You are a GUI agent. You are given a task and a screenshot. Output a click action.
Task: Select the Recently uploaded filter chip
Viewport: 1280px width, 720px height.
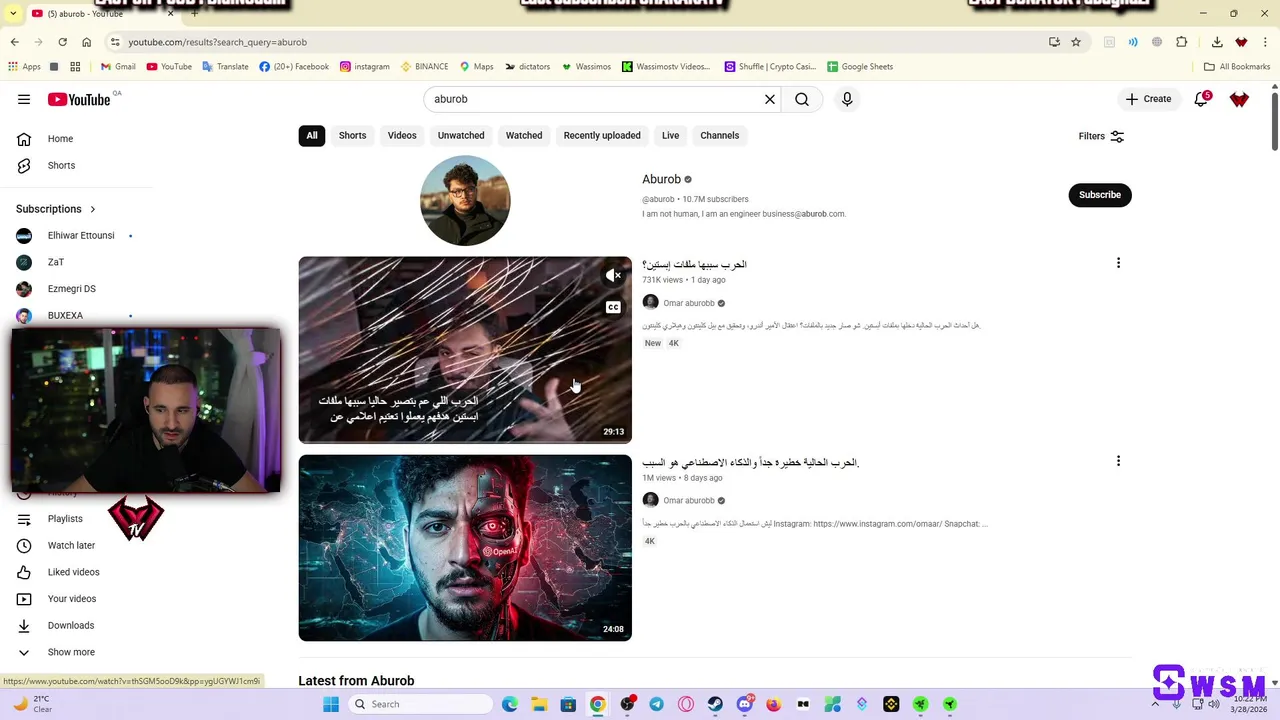[x=602, y=136]
